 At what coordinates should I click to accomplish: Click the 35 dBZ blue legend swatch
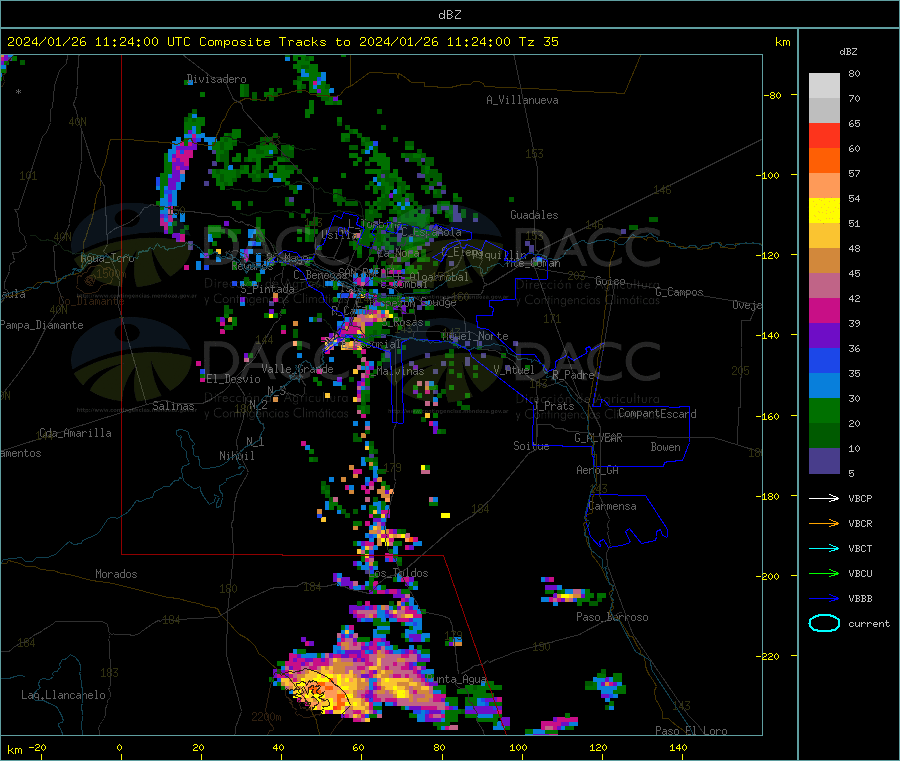tap(824, 360)
